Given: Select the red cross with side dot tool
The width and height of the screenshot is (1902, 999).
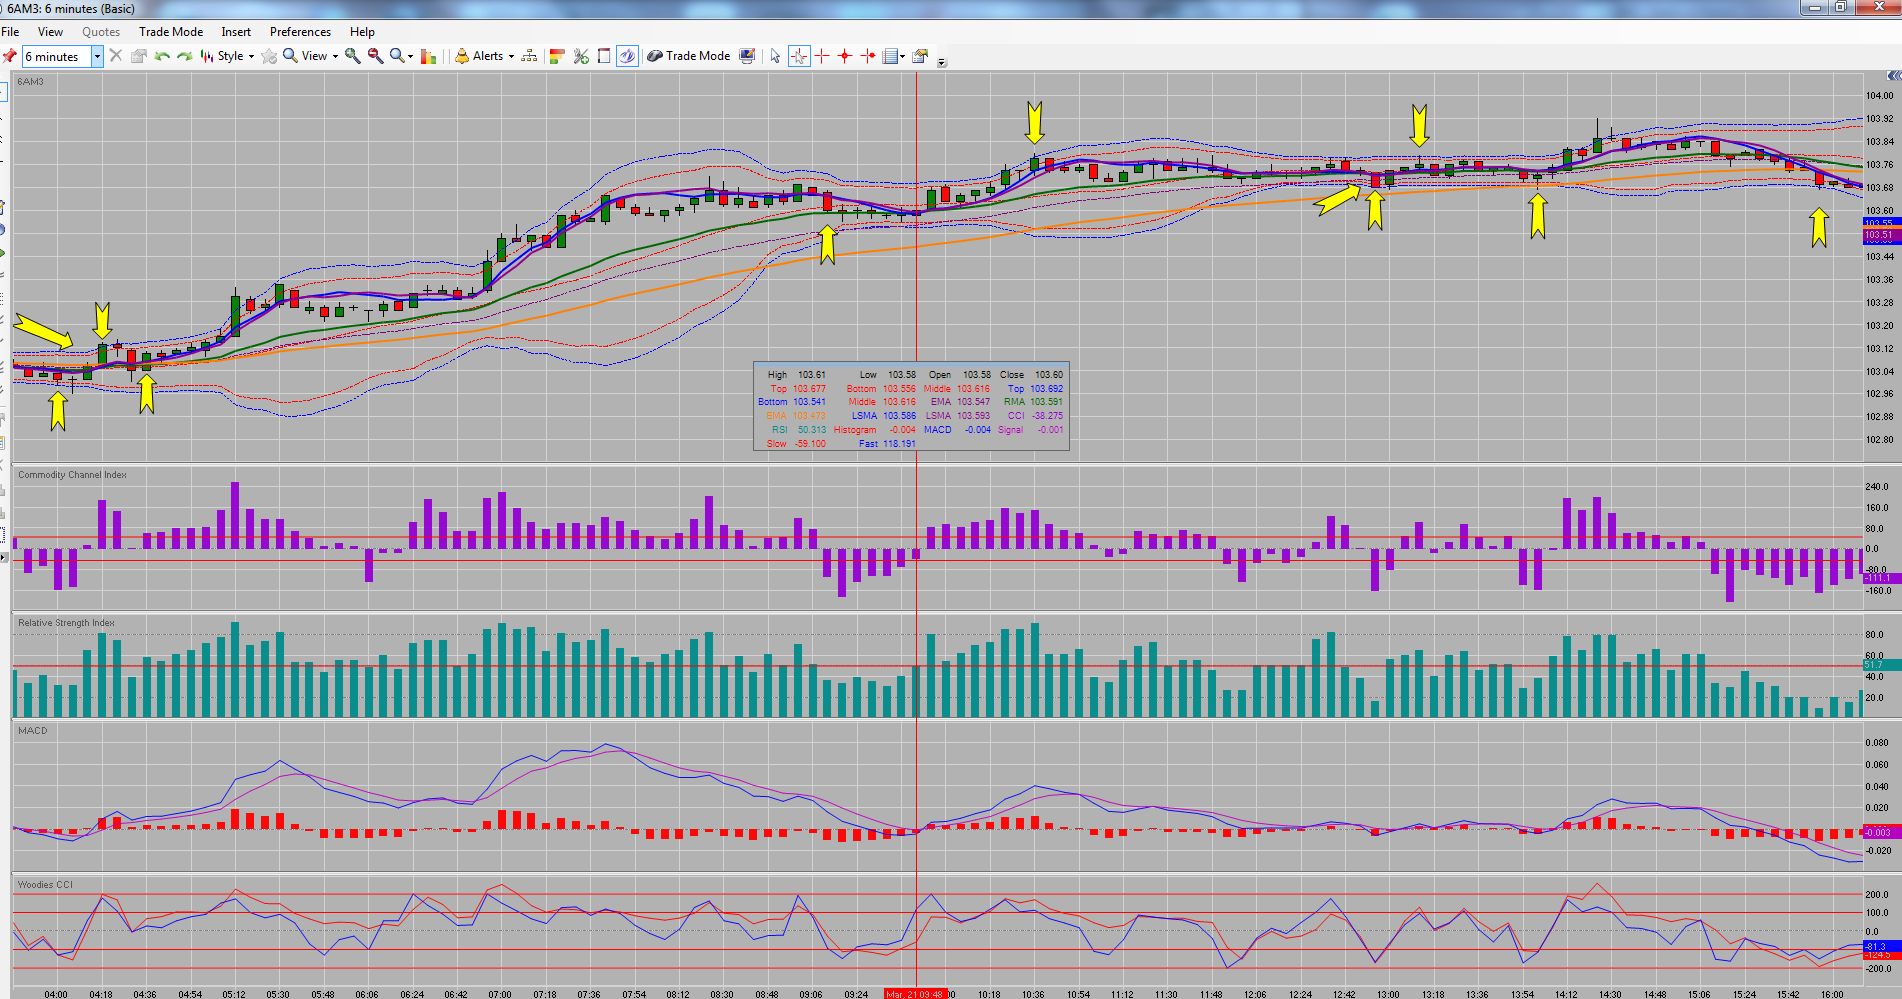Looking at the screenshot, I should pos(868,56).
